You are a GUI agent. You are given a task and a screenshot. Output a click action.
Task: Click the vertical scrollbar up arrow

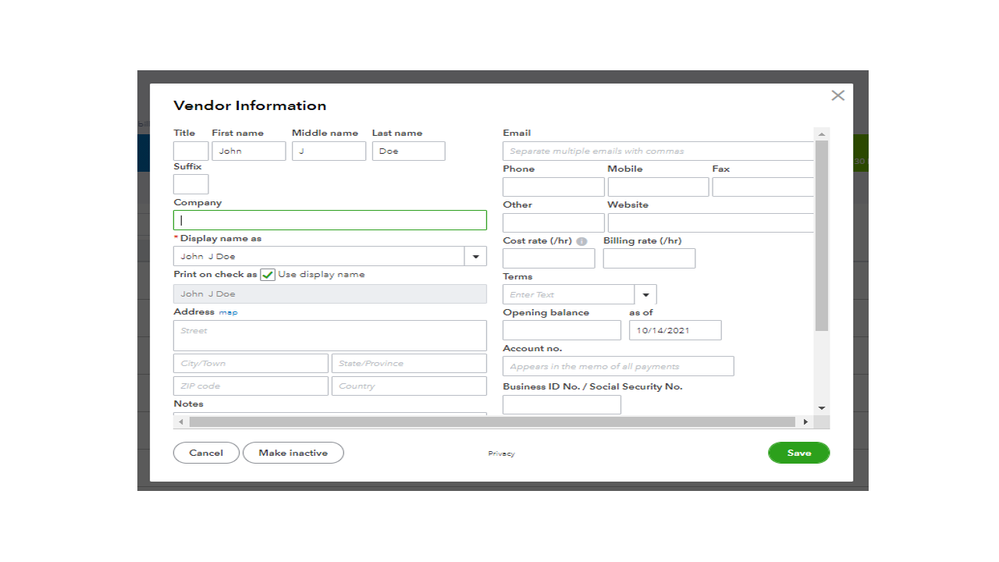click(822, 134)
